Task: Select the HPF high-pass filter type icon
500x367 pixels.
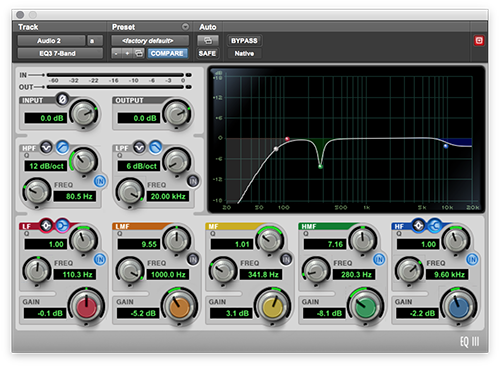Action: 62,147
